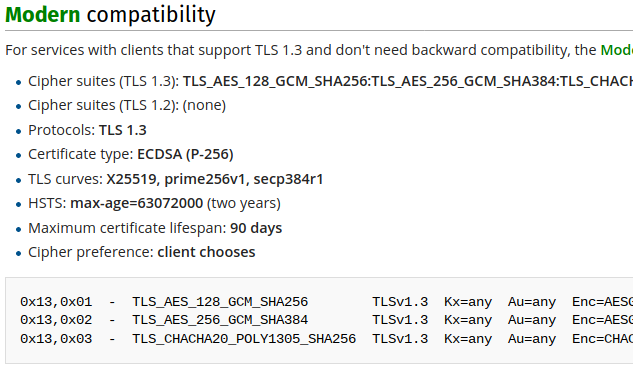Click the max-age=63072000 HSTS value
Viewport: 633px width, 372px height.
point(136,203)
